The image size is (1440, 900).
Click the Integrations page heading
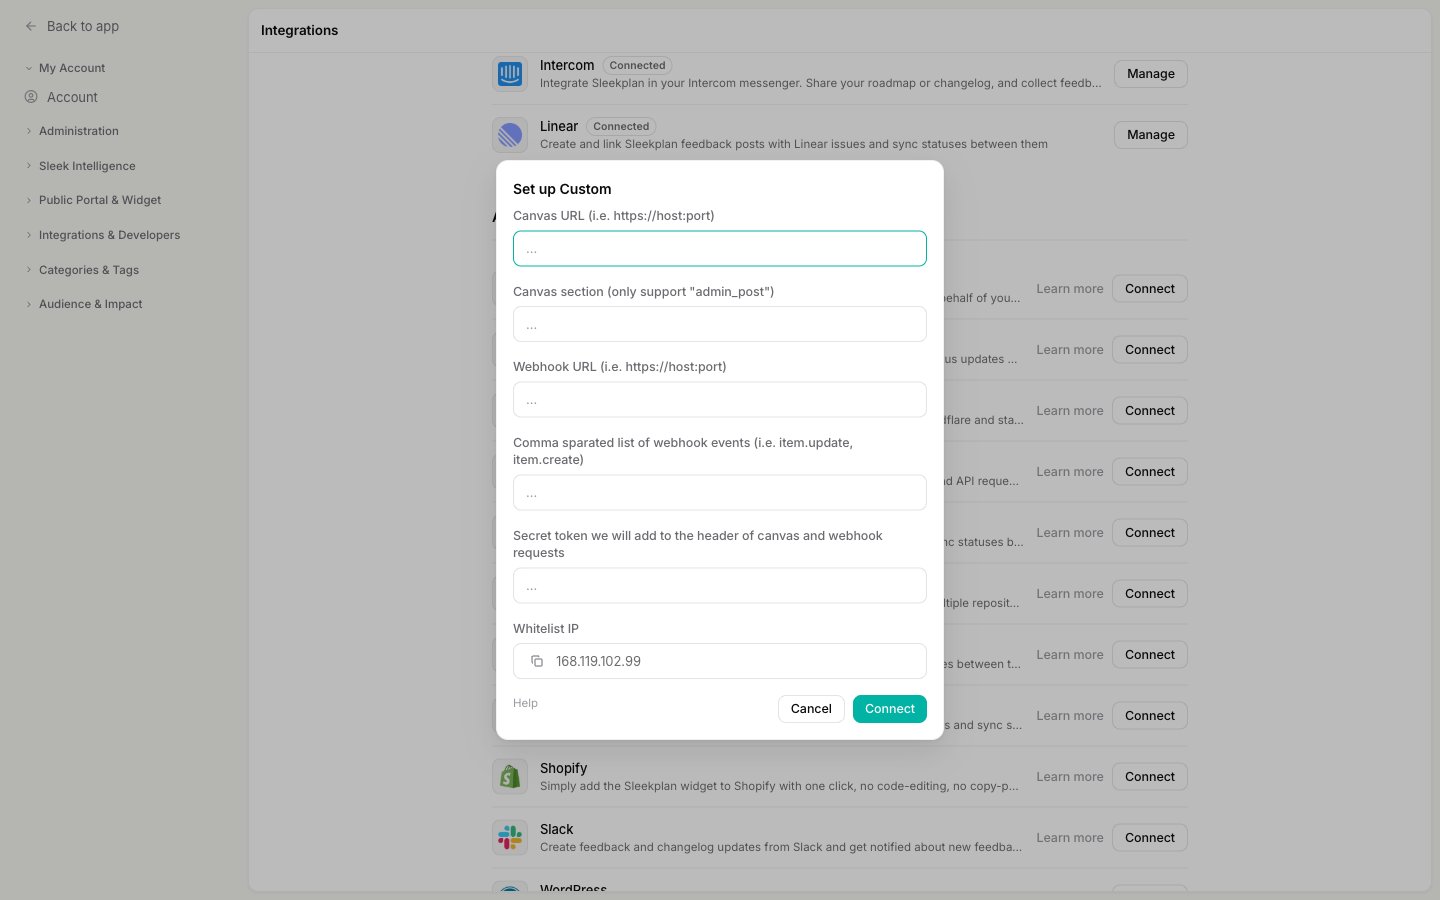point(299,30)
